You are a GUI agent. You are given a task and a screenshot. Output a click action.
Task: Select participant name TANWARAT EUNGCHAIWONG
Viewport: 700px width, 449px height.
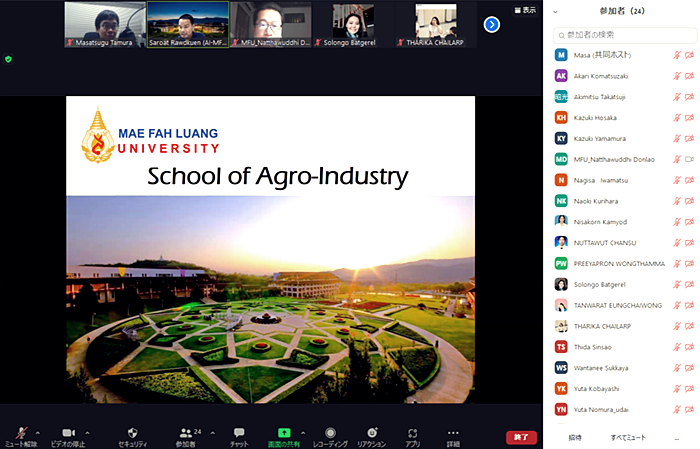618,305
